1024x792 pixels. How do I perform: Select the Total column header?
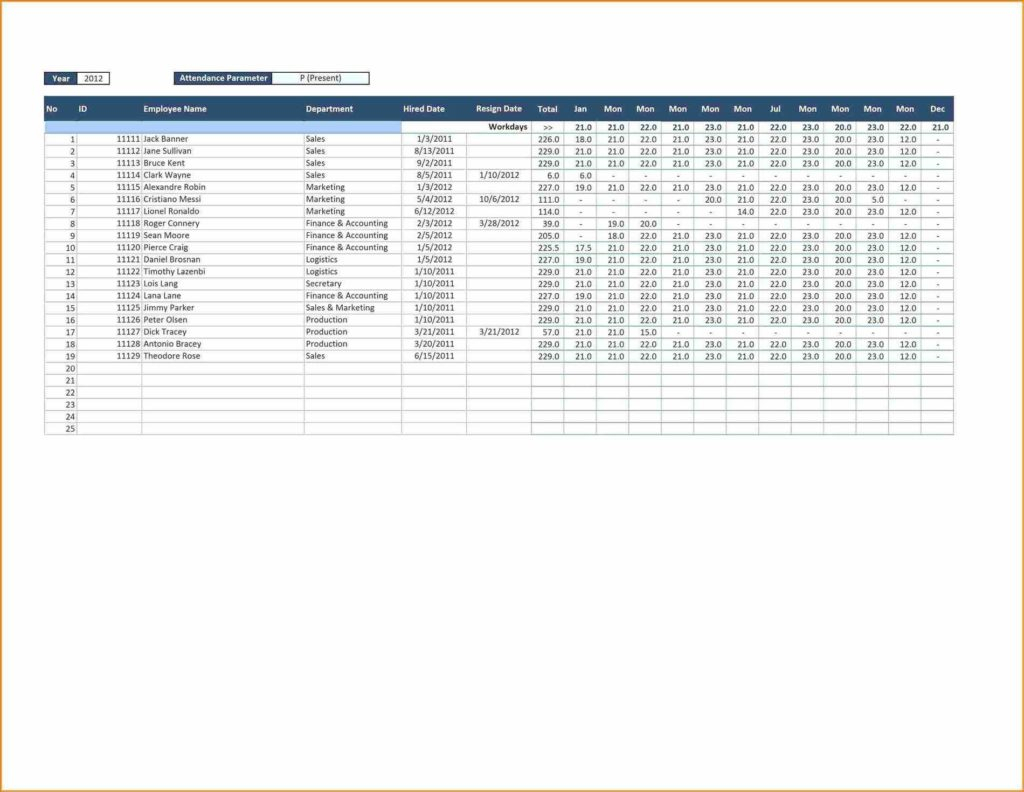click(x=547, y=109)
